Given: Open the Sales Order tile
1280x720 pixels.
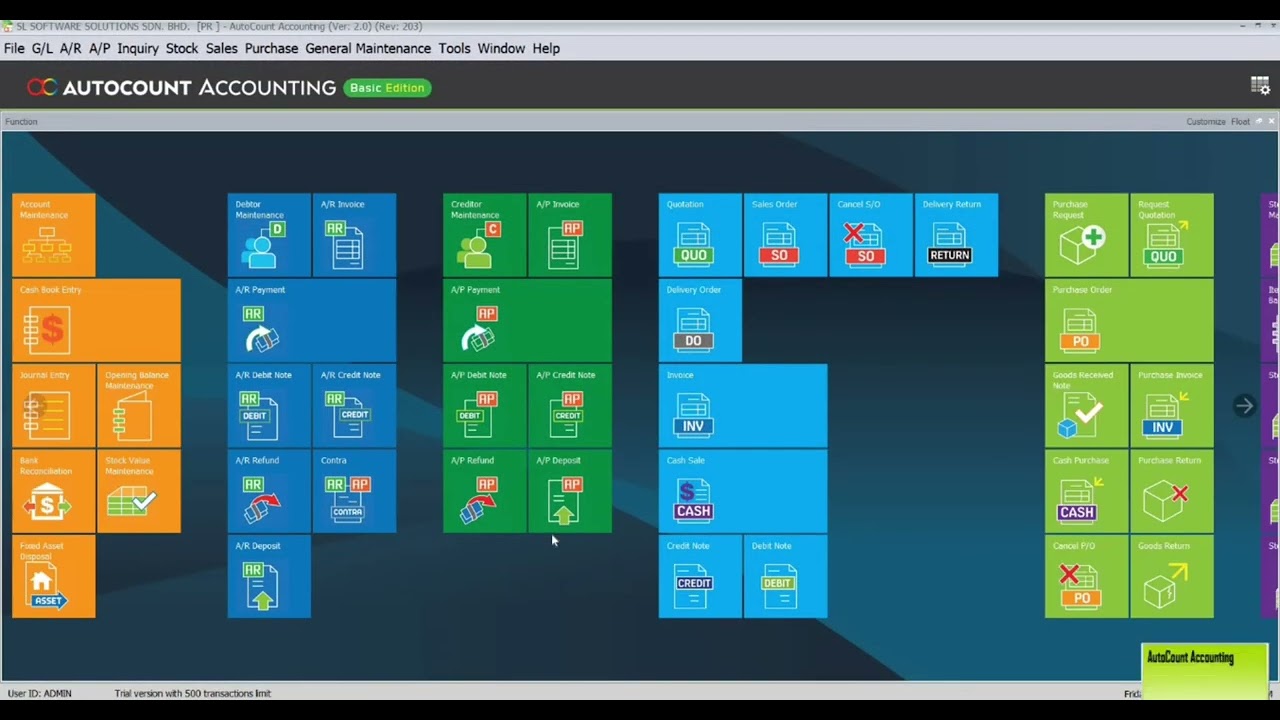Looking at the screenshot, I should point(785,235).
